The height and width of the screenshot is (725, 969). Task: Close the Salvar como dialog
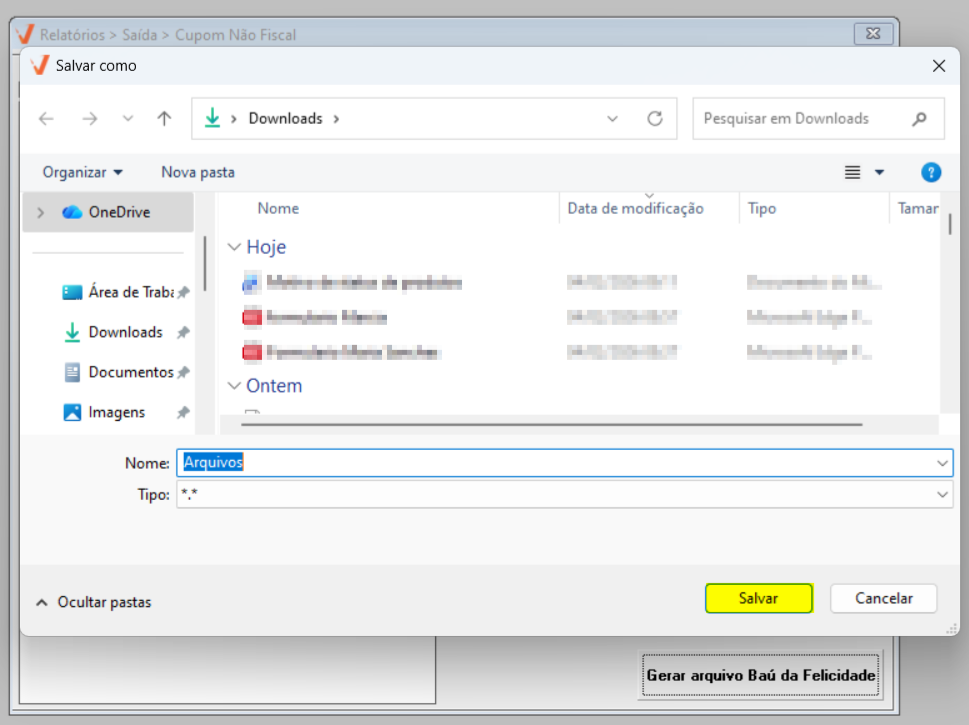(x=939, y=66)
